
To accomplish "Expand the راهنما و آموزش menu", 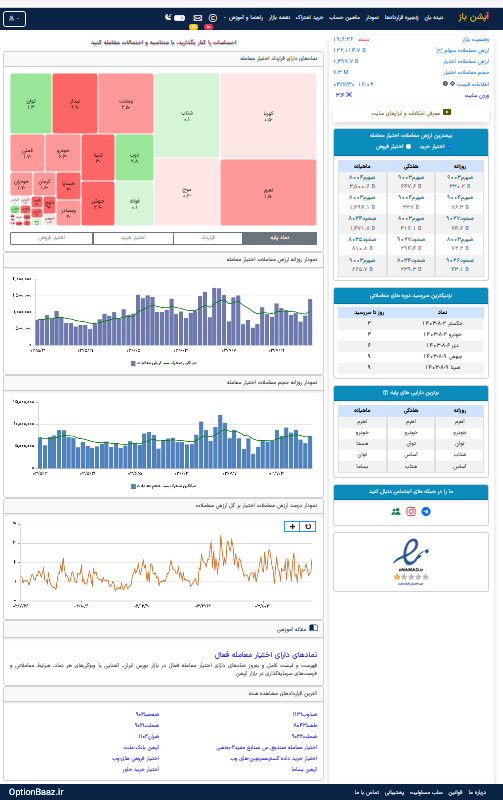I will (x=245, y=18).
